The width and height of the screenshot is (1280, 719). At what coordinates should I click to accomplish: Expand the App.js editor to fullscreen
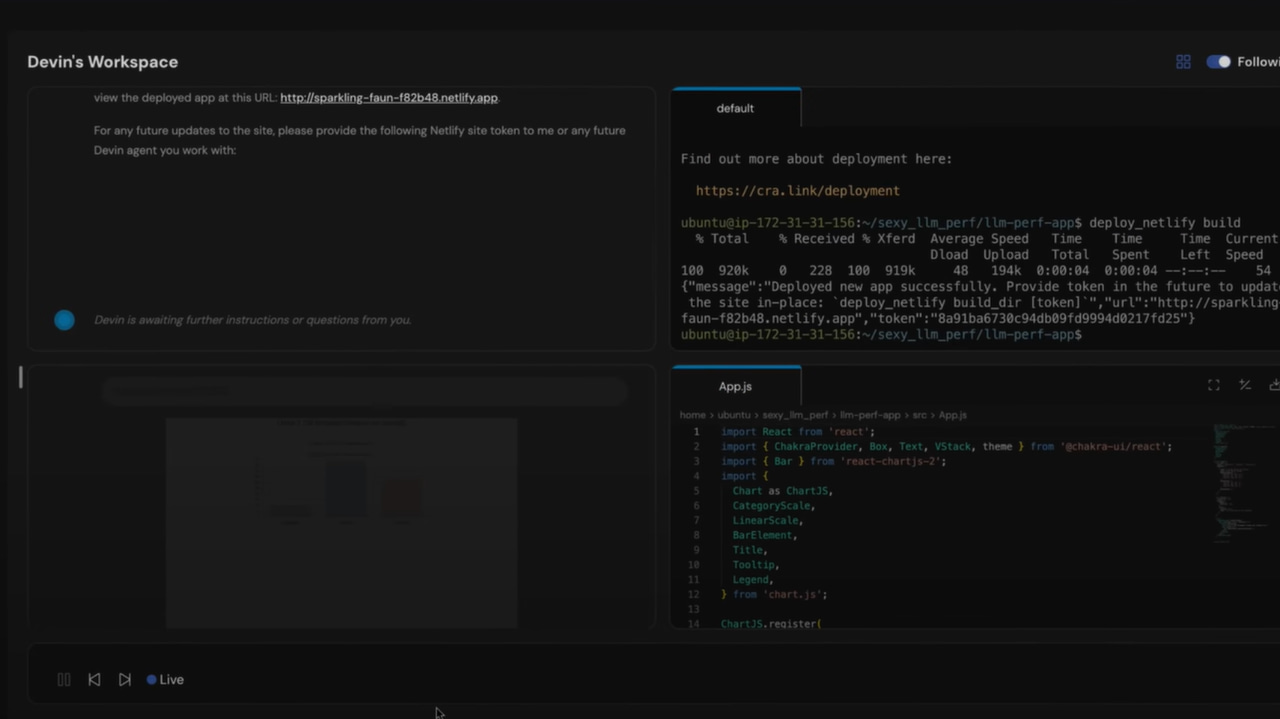[1213, 385]
